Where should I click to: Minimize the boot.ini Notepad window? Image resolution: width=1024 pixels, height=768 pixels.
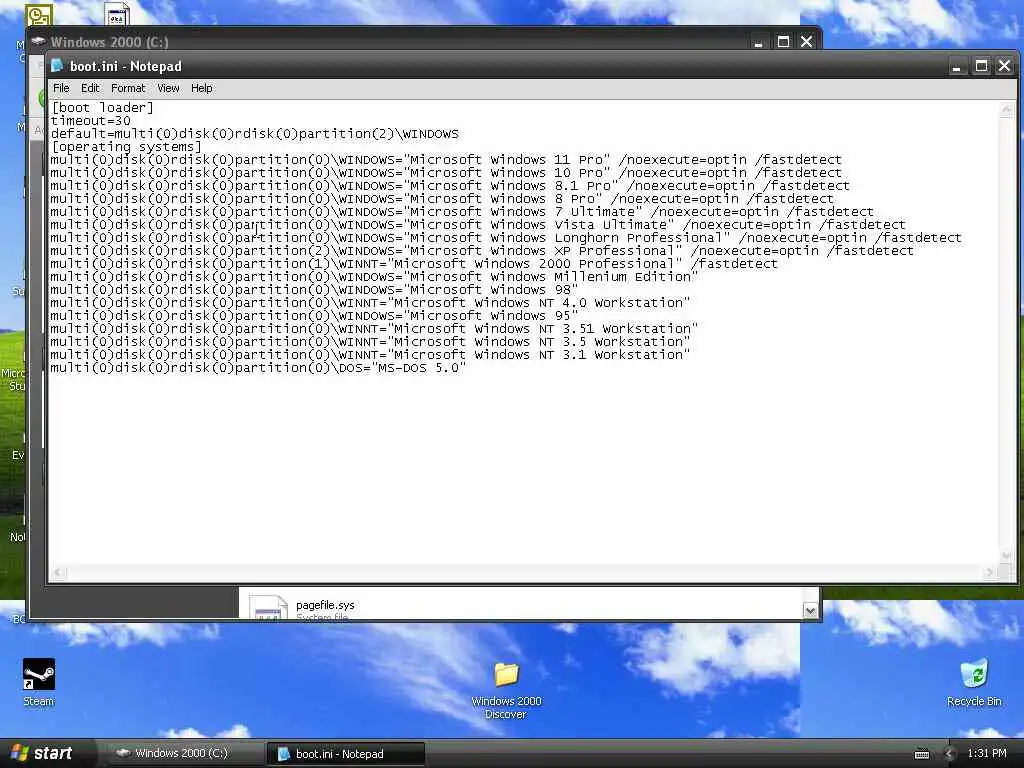click(957, 66)
